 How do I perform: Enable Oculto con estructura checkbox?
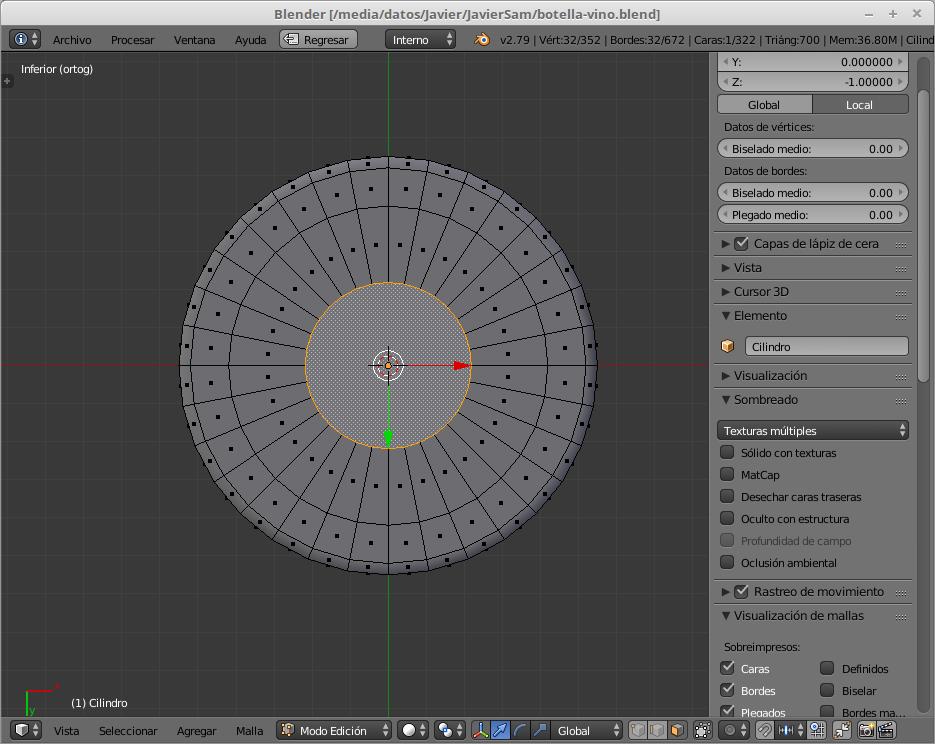(727, 518)
